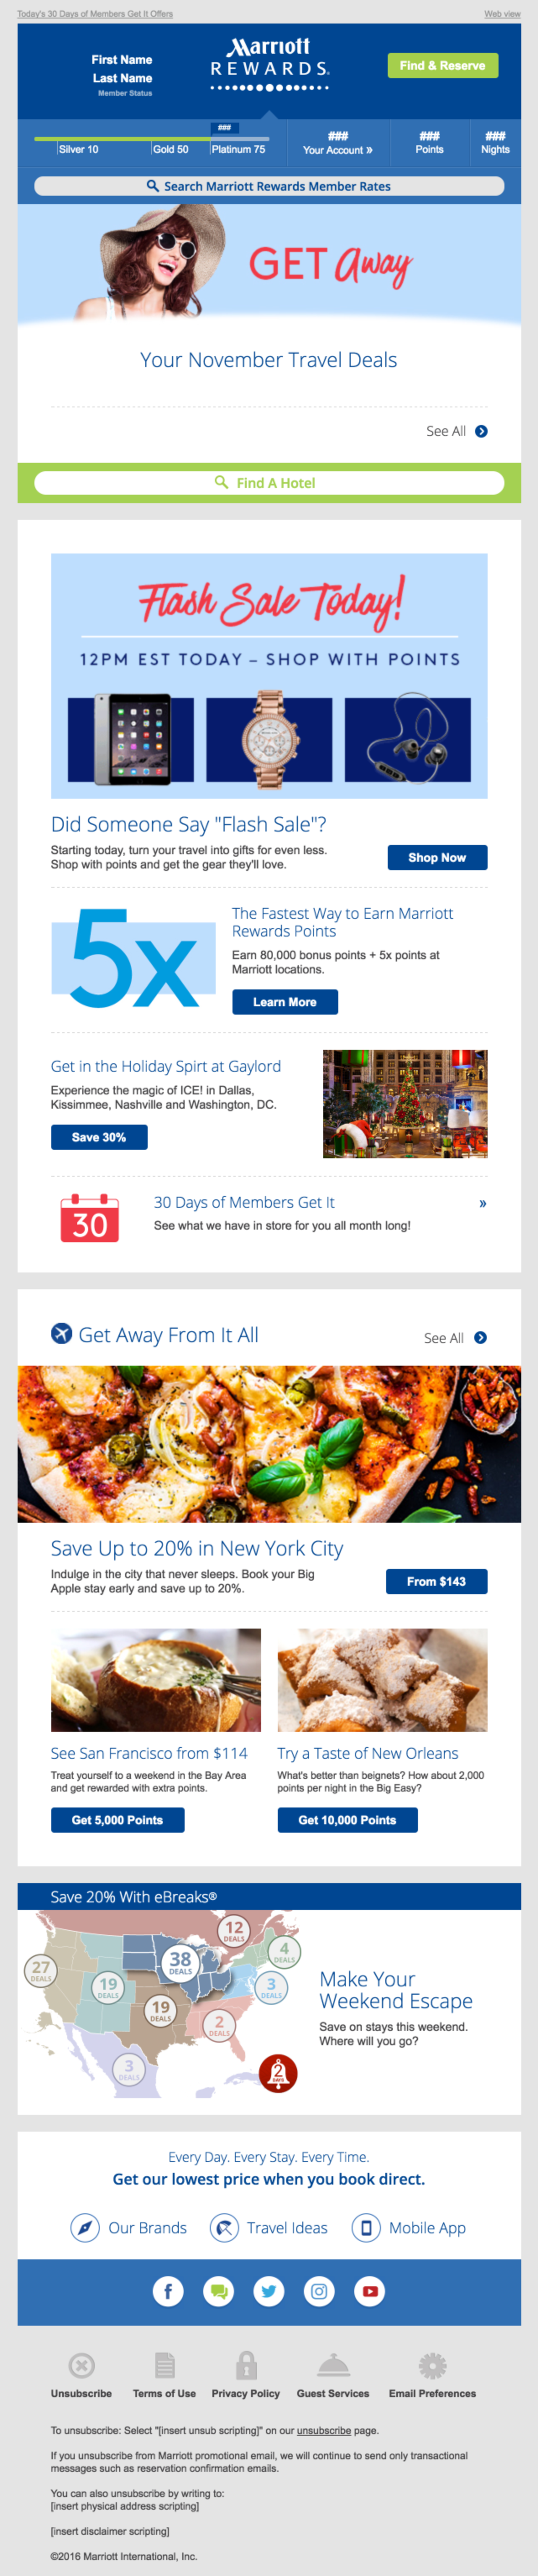Click the Search Marriott Rewards Member Rates field

click(269, 186)
